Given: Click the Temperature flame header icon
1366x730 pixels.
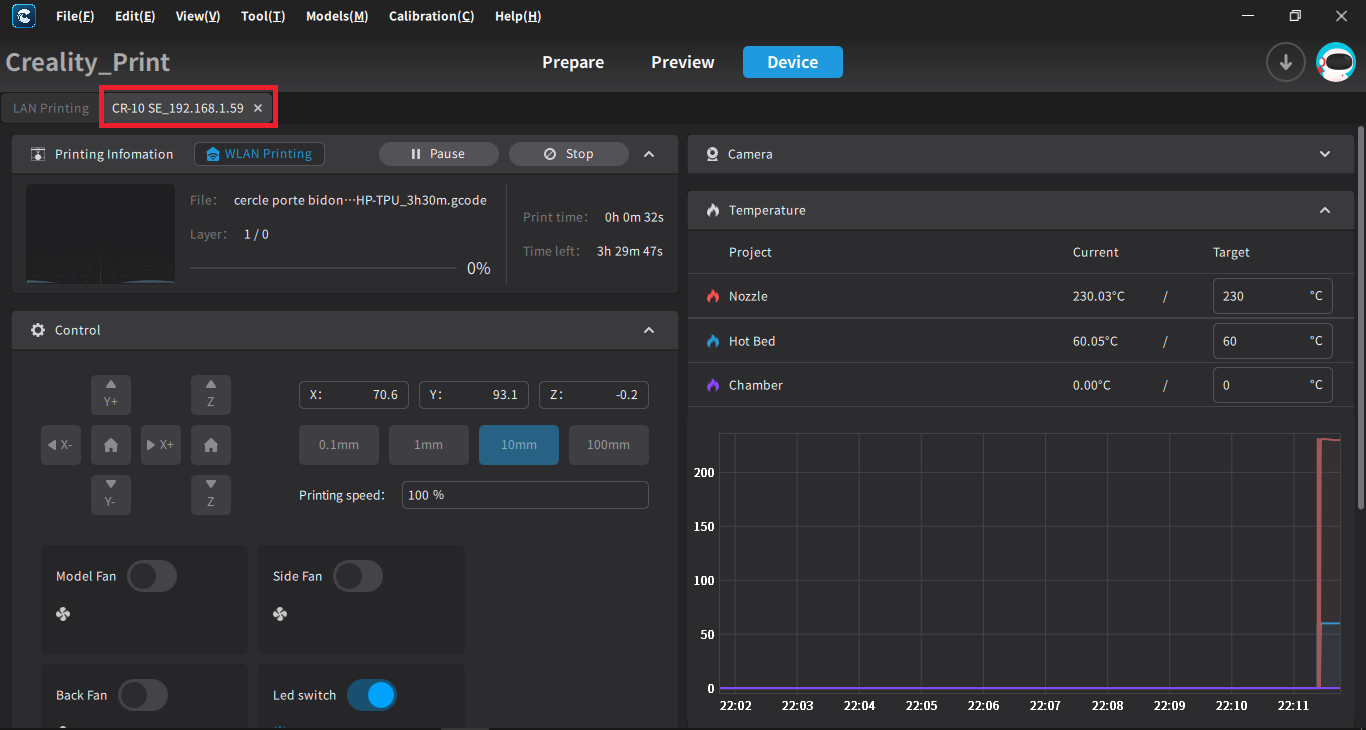Looking at the screenshot, I should 713,210.
